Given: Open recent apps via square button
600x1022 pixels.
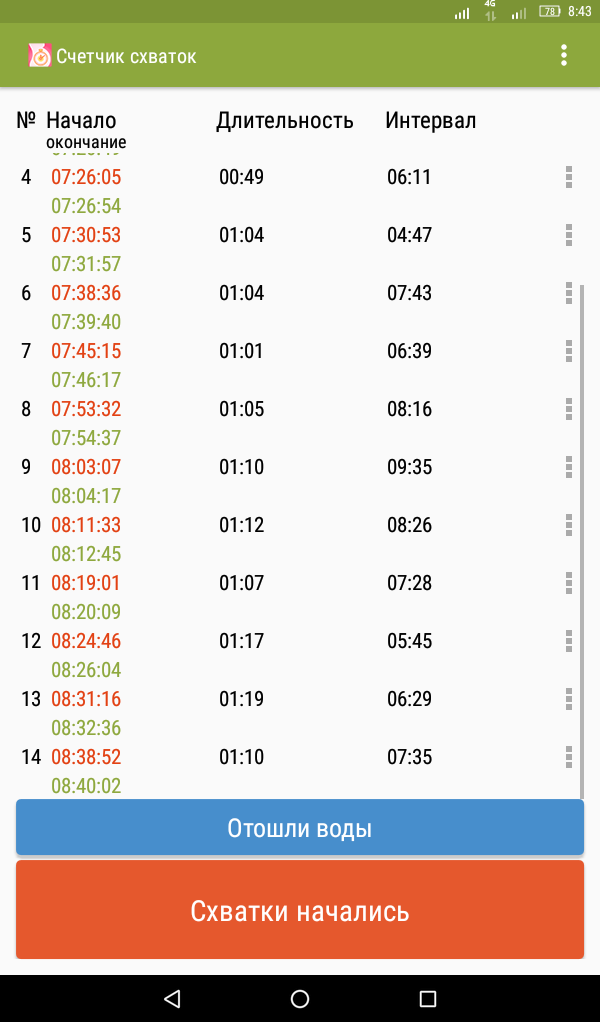Looking at the screenshot, I should (427, 998).
